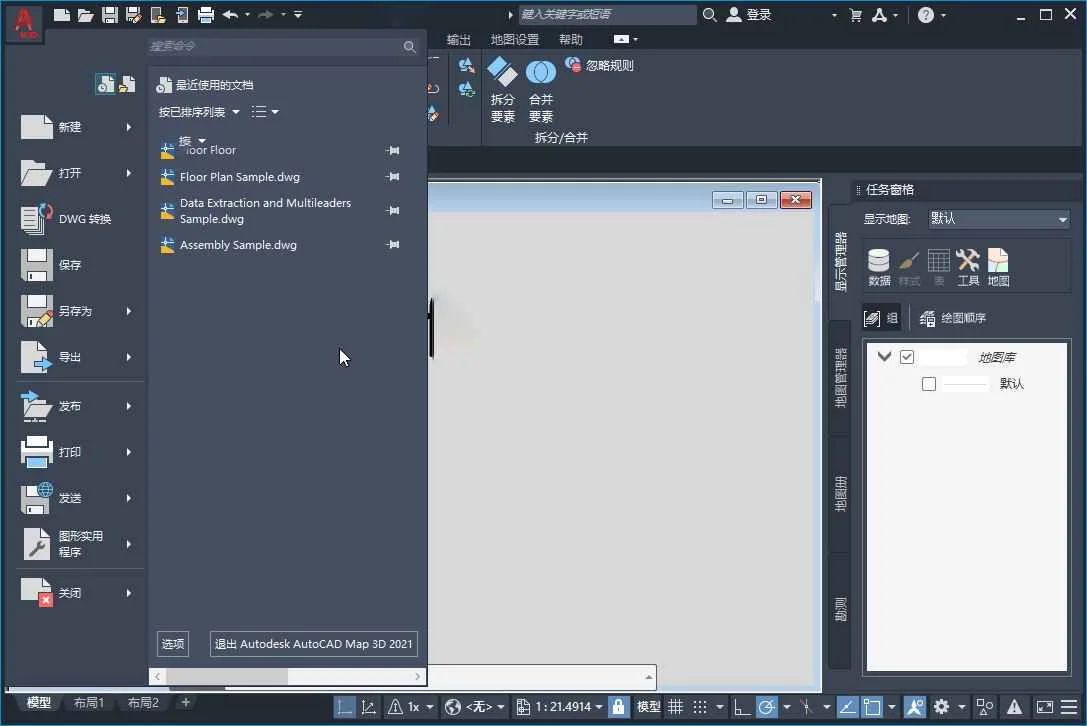Image resolution: width=1087 pixels, height=726 pixels.
Task: Select the 组 group view button
Action: tap(881, 318)
